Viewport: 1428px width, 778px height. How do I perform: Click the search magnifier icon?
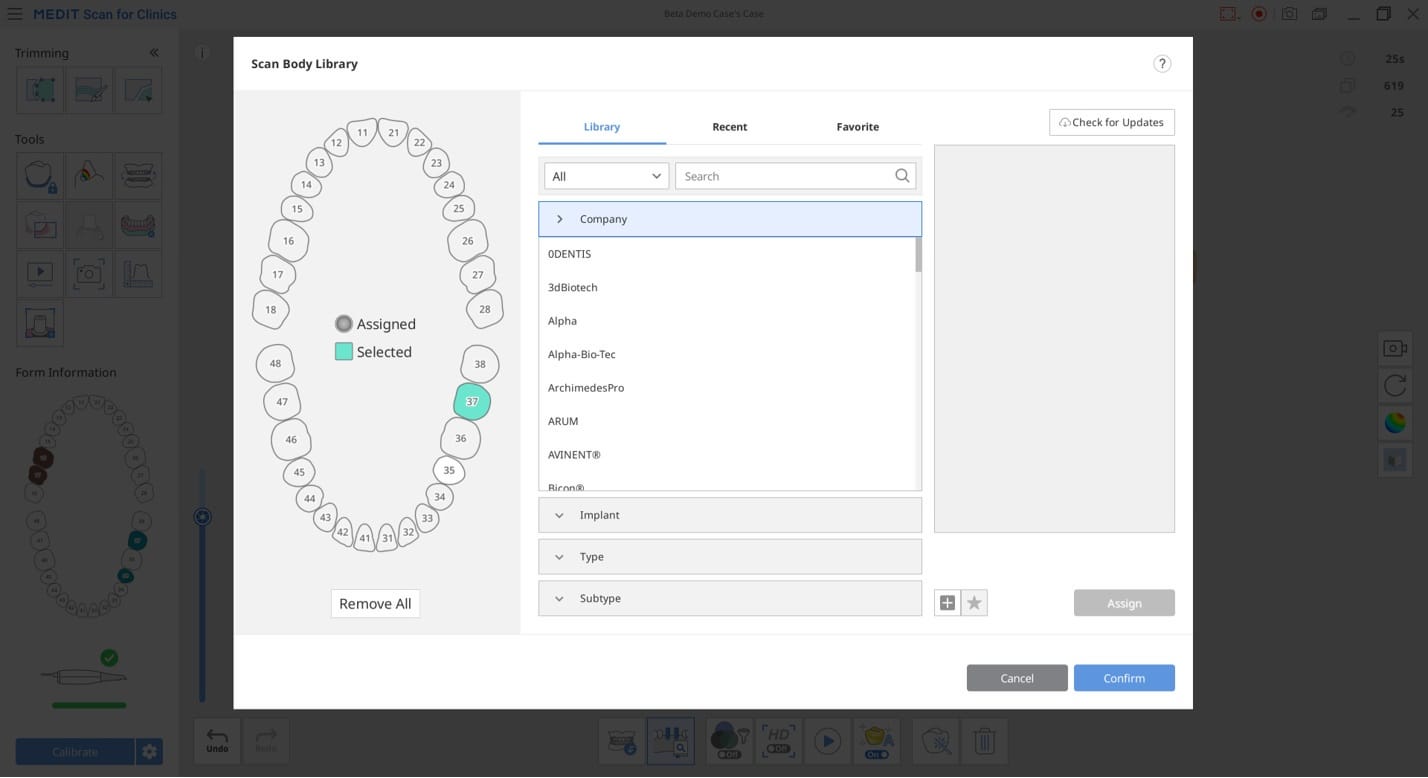902,176
